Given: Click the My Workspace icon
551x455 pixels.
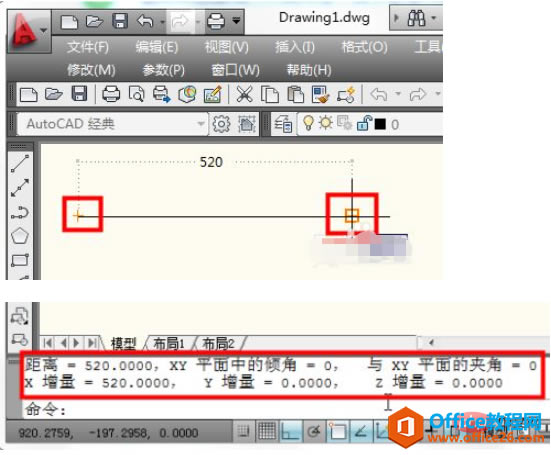Looking at the screenshot, I should click(x=247, y=124).
